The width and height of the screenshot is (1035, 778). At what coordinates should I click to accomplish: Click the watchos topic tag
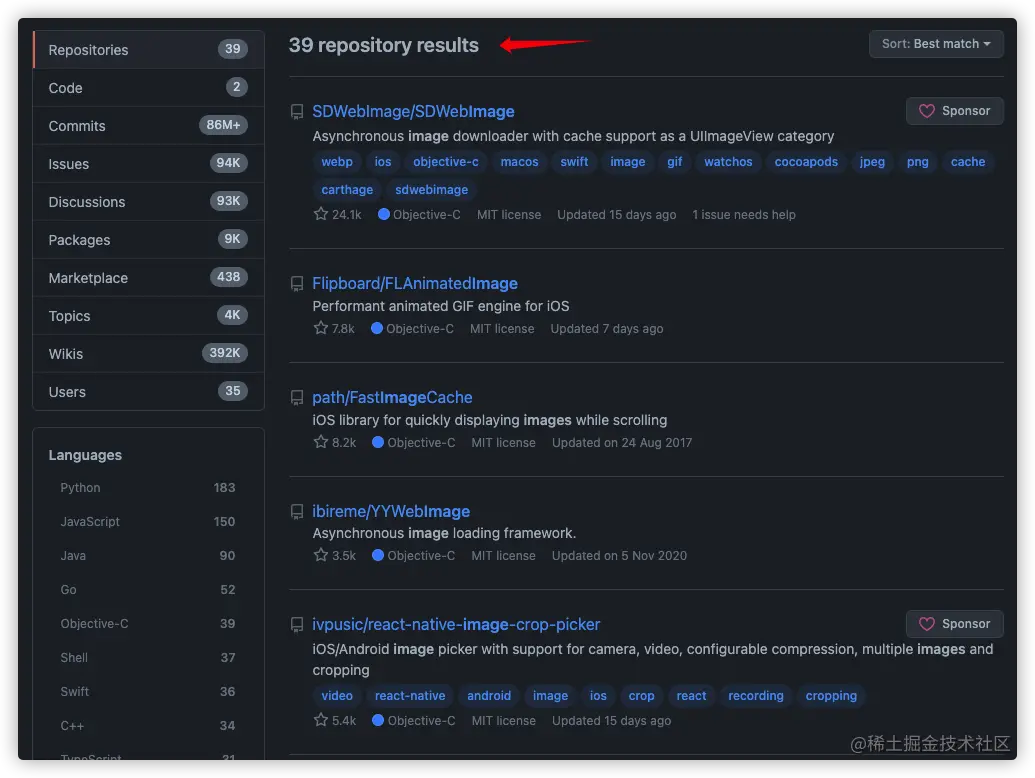coord(727,162)
